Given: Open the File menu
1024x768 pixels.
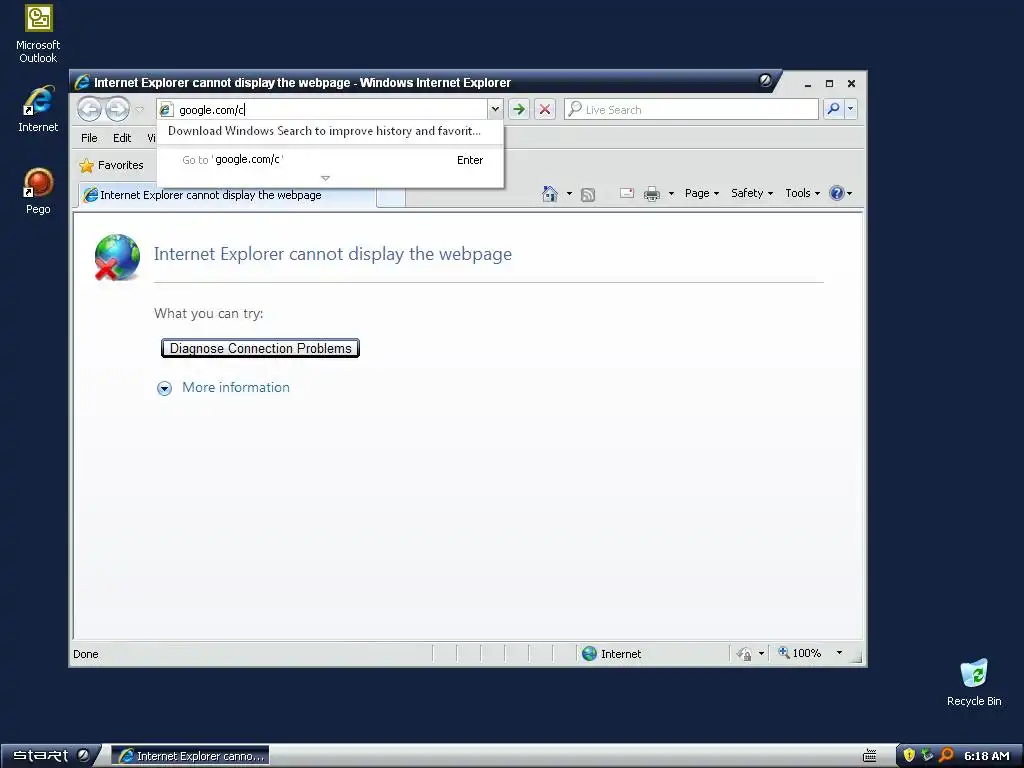Looking at the screenshot, I should 89,138.
